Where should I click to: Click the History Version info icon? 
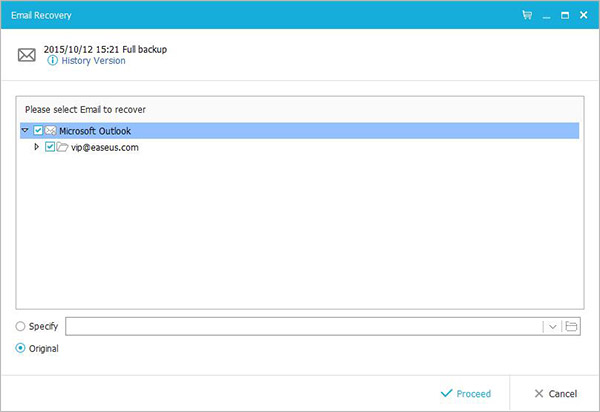pyautogui.click(x=52, y=60)
